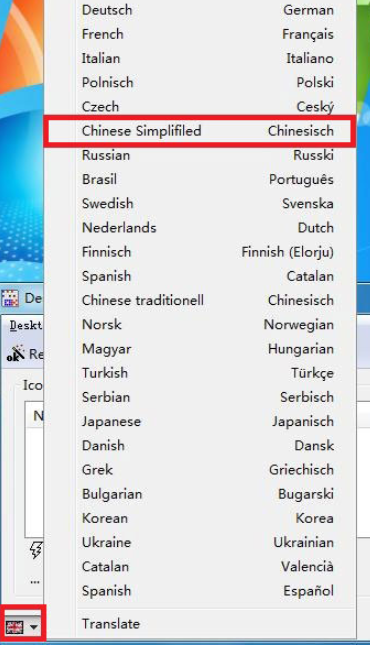370x647 pixels.
Task: Select Spanish Español language entry
Action: click(200, 591)
